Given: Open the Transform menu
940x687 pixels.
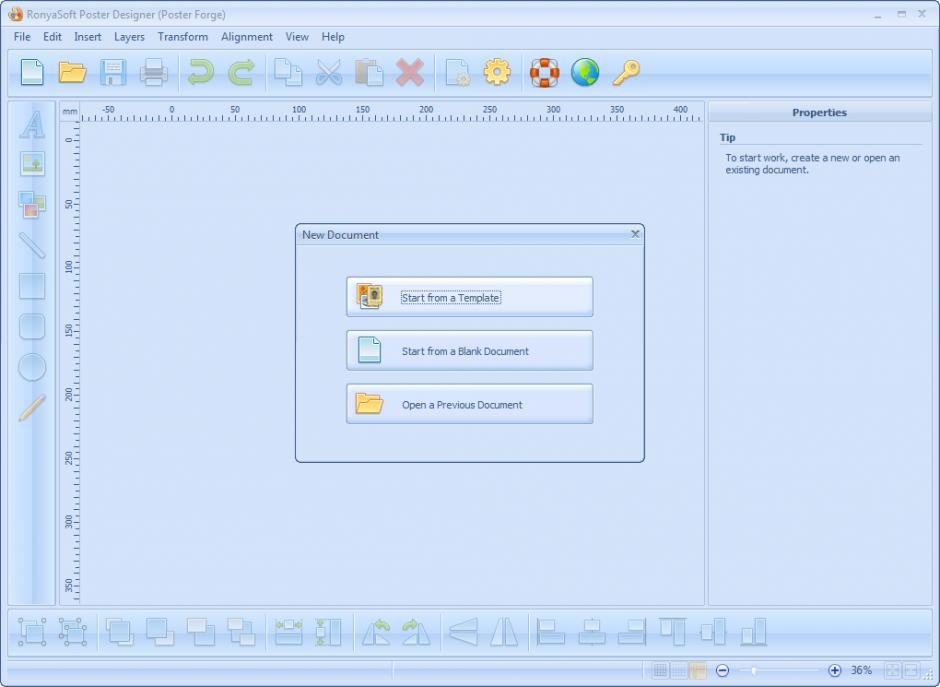Looking at the screenshot, I should pyautogui.click(x=183, y=37).
